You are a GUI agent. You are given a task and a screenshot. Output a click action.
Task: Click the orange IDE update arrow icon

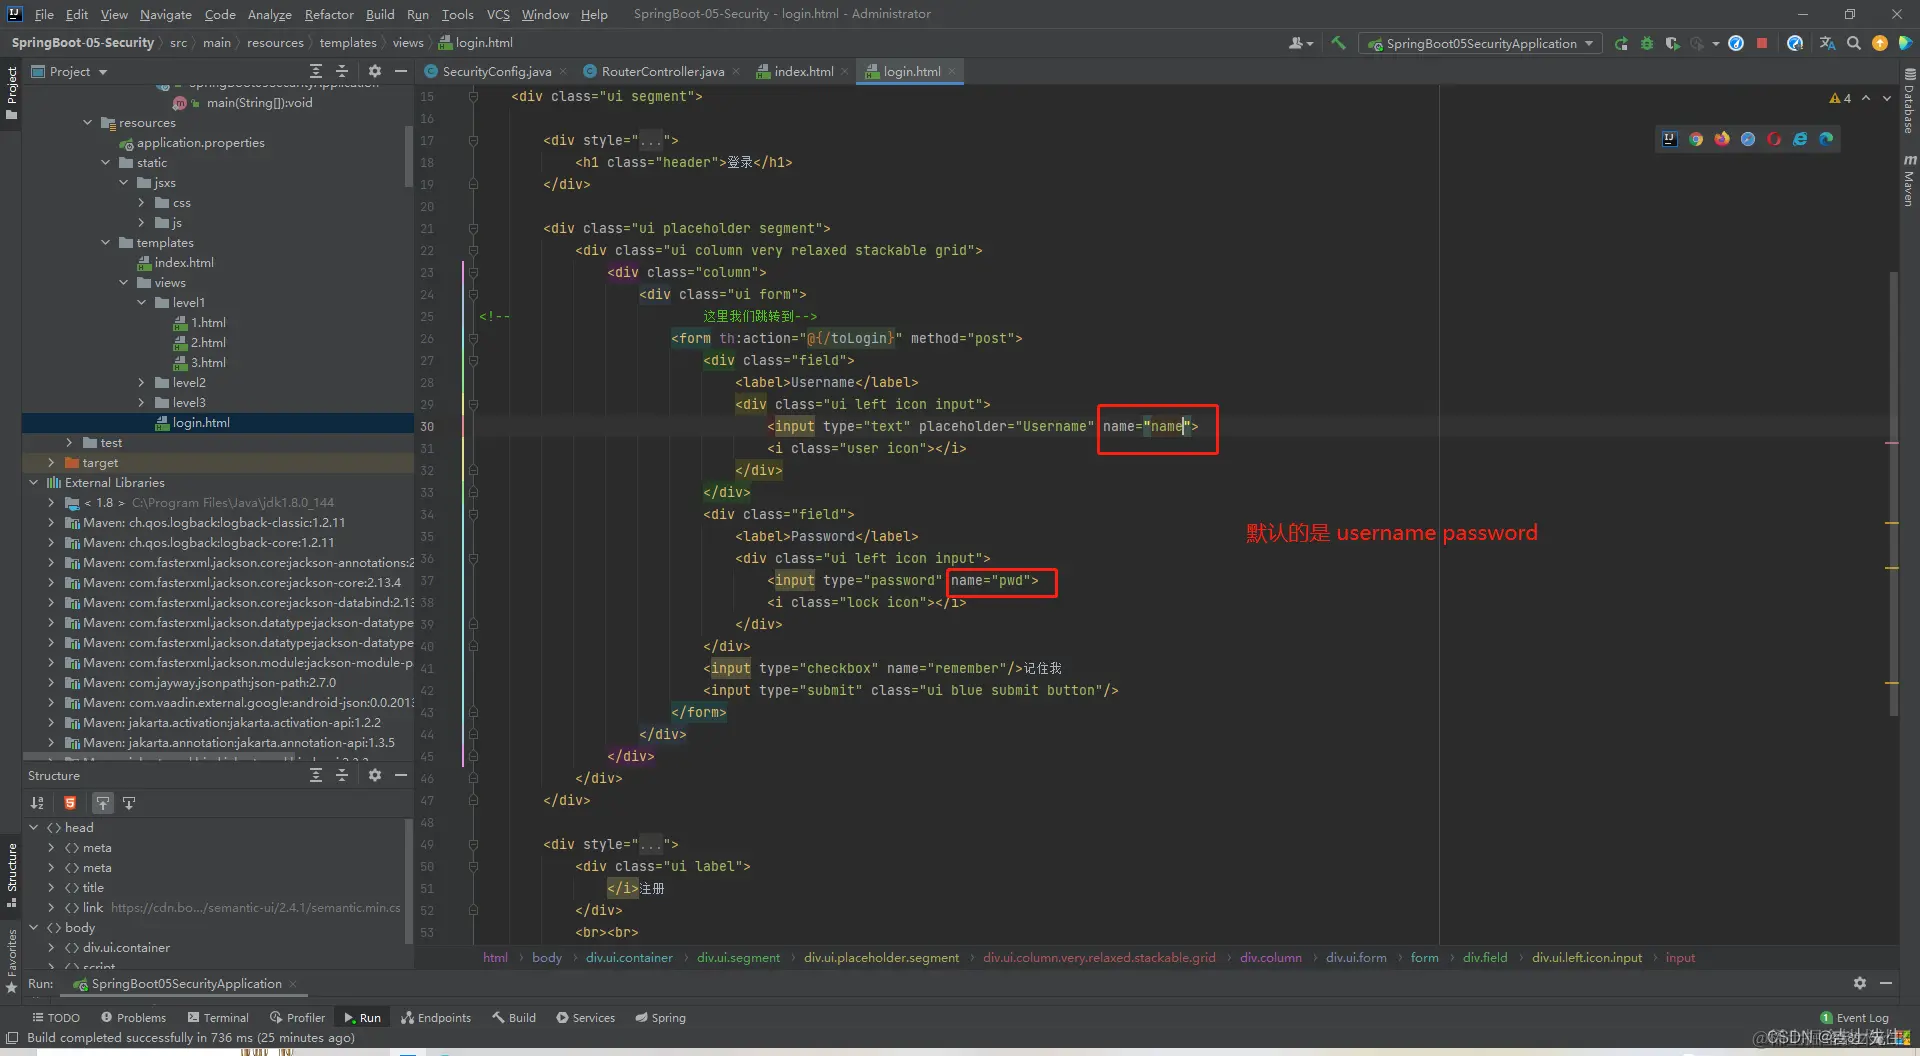[x=1880, y=43]
